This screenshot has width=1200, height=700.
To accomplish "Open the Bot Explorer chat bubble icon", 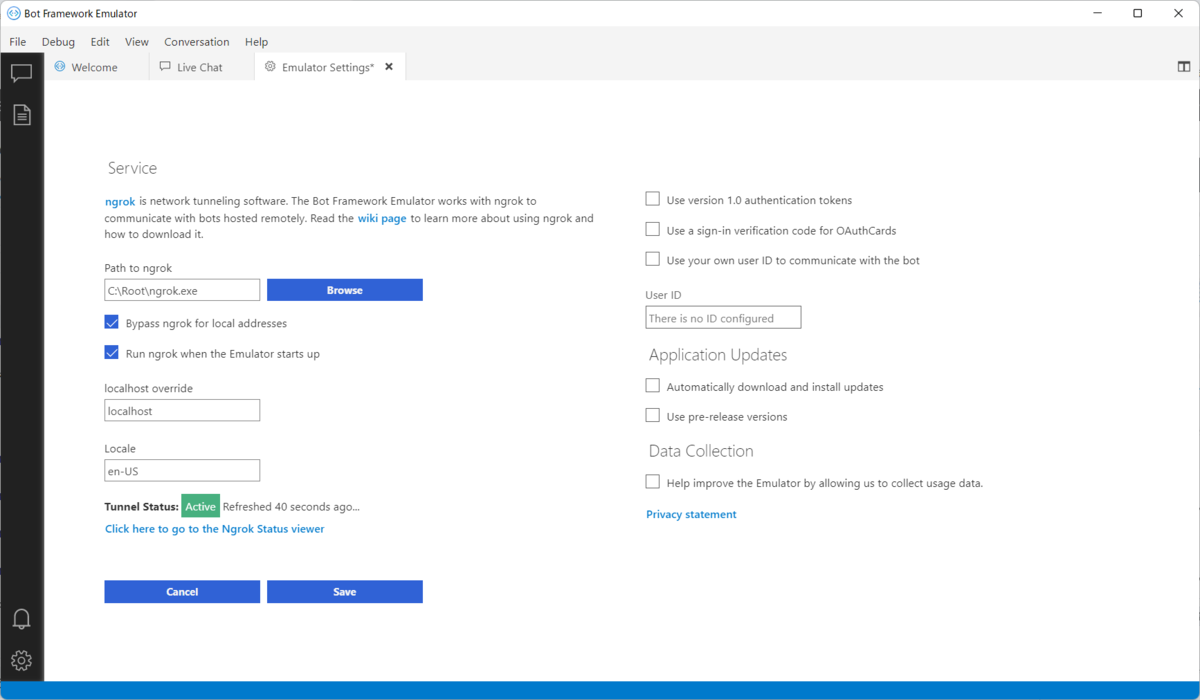I will click(x=21, y=73).
